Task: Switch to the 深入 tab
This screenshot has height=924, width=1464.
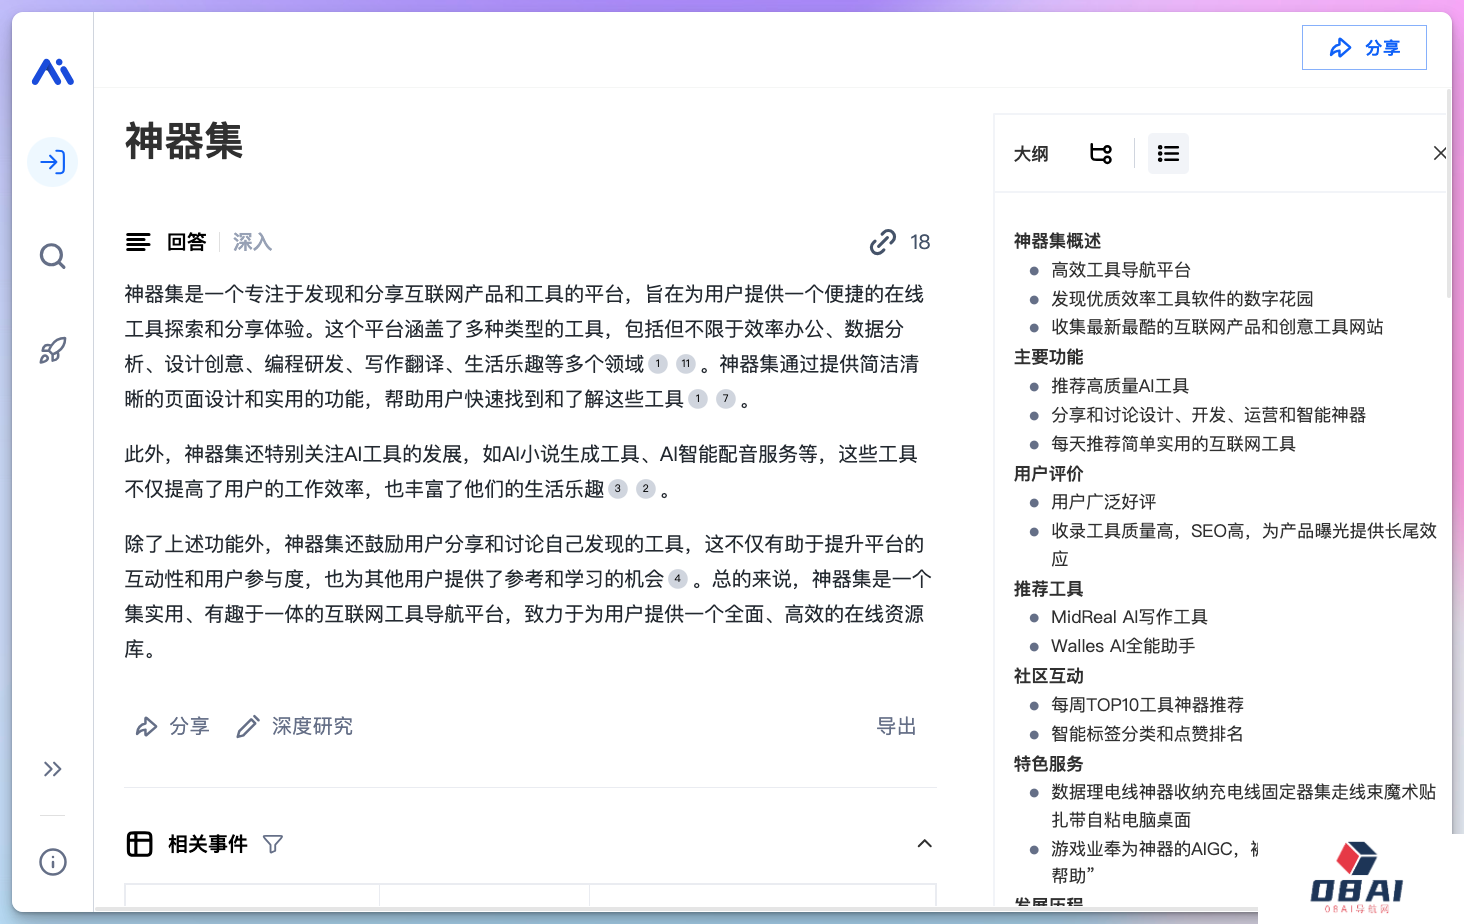Action: click(x=252, y=242)
